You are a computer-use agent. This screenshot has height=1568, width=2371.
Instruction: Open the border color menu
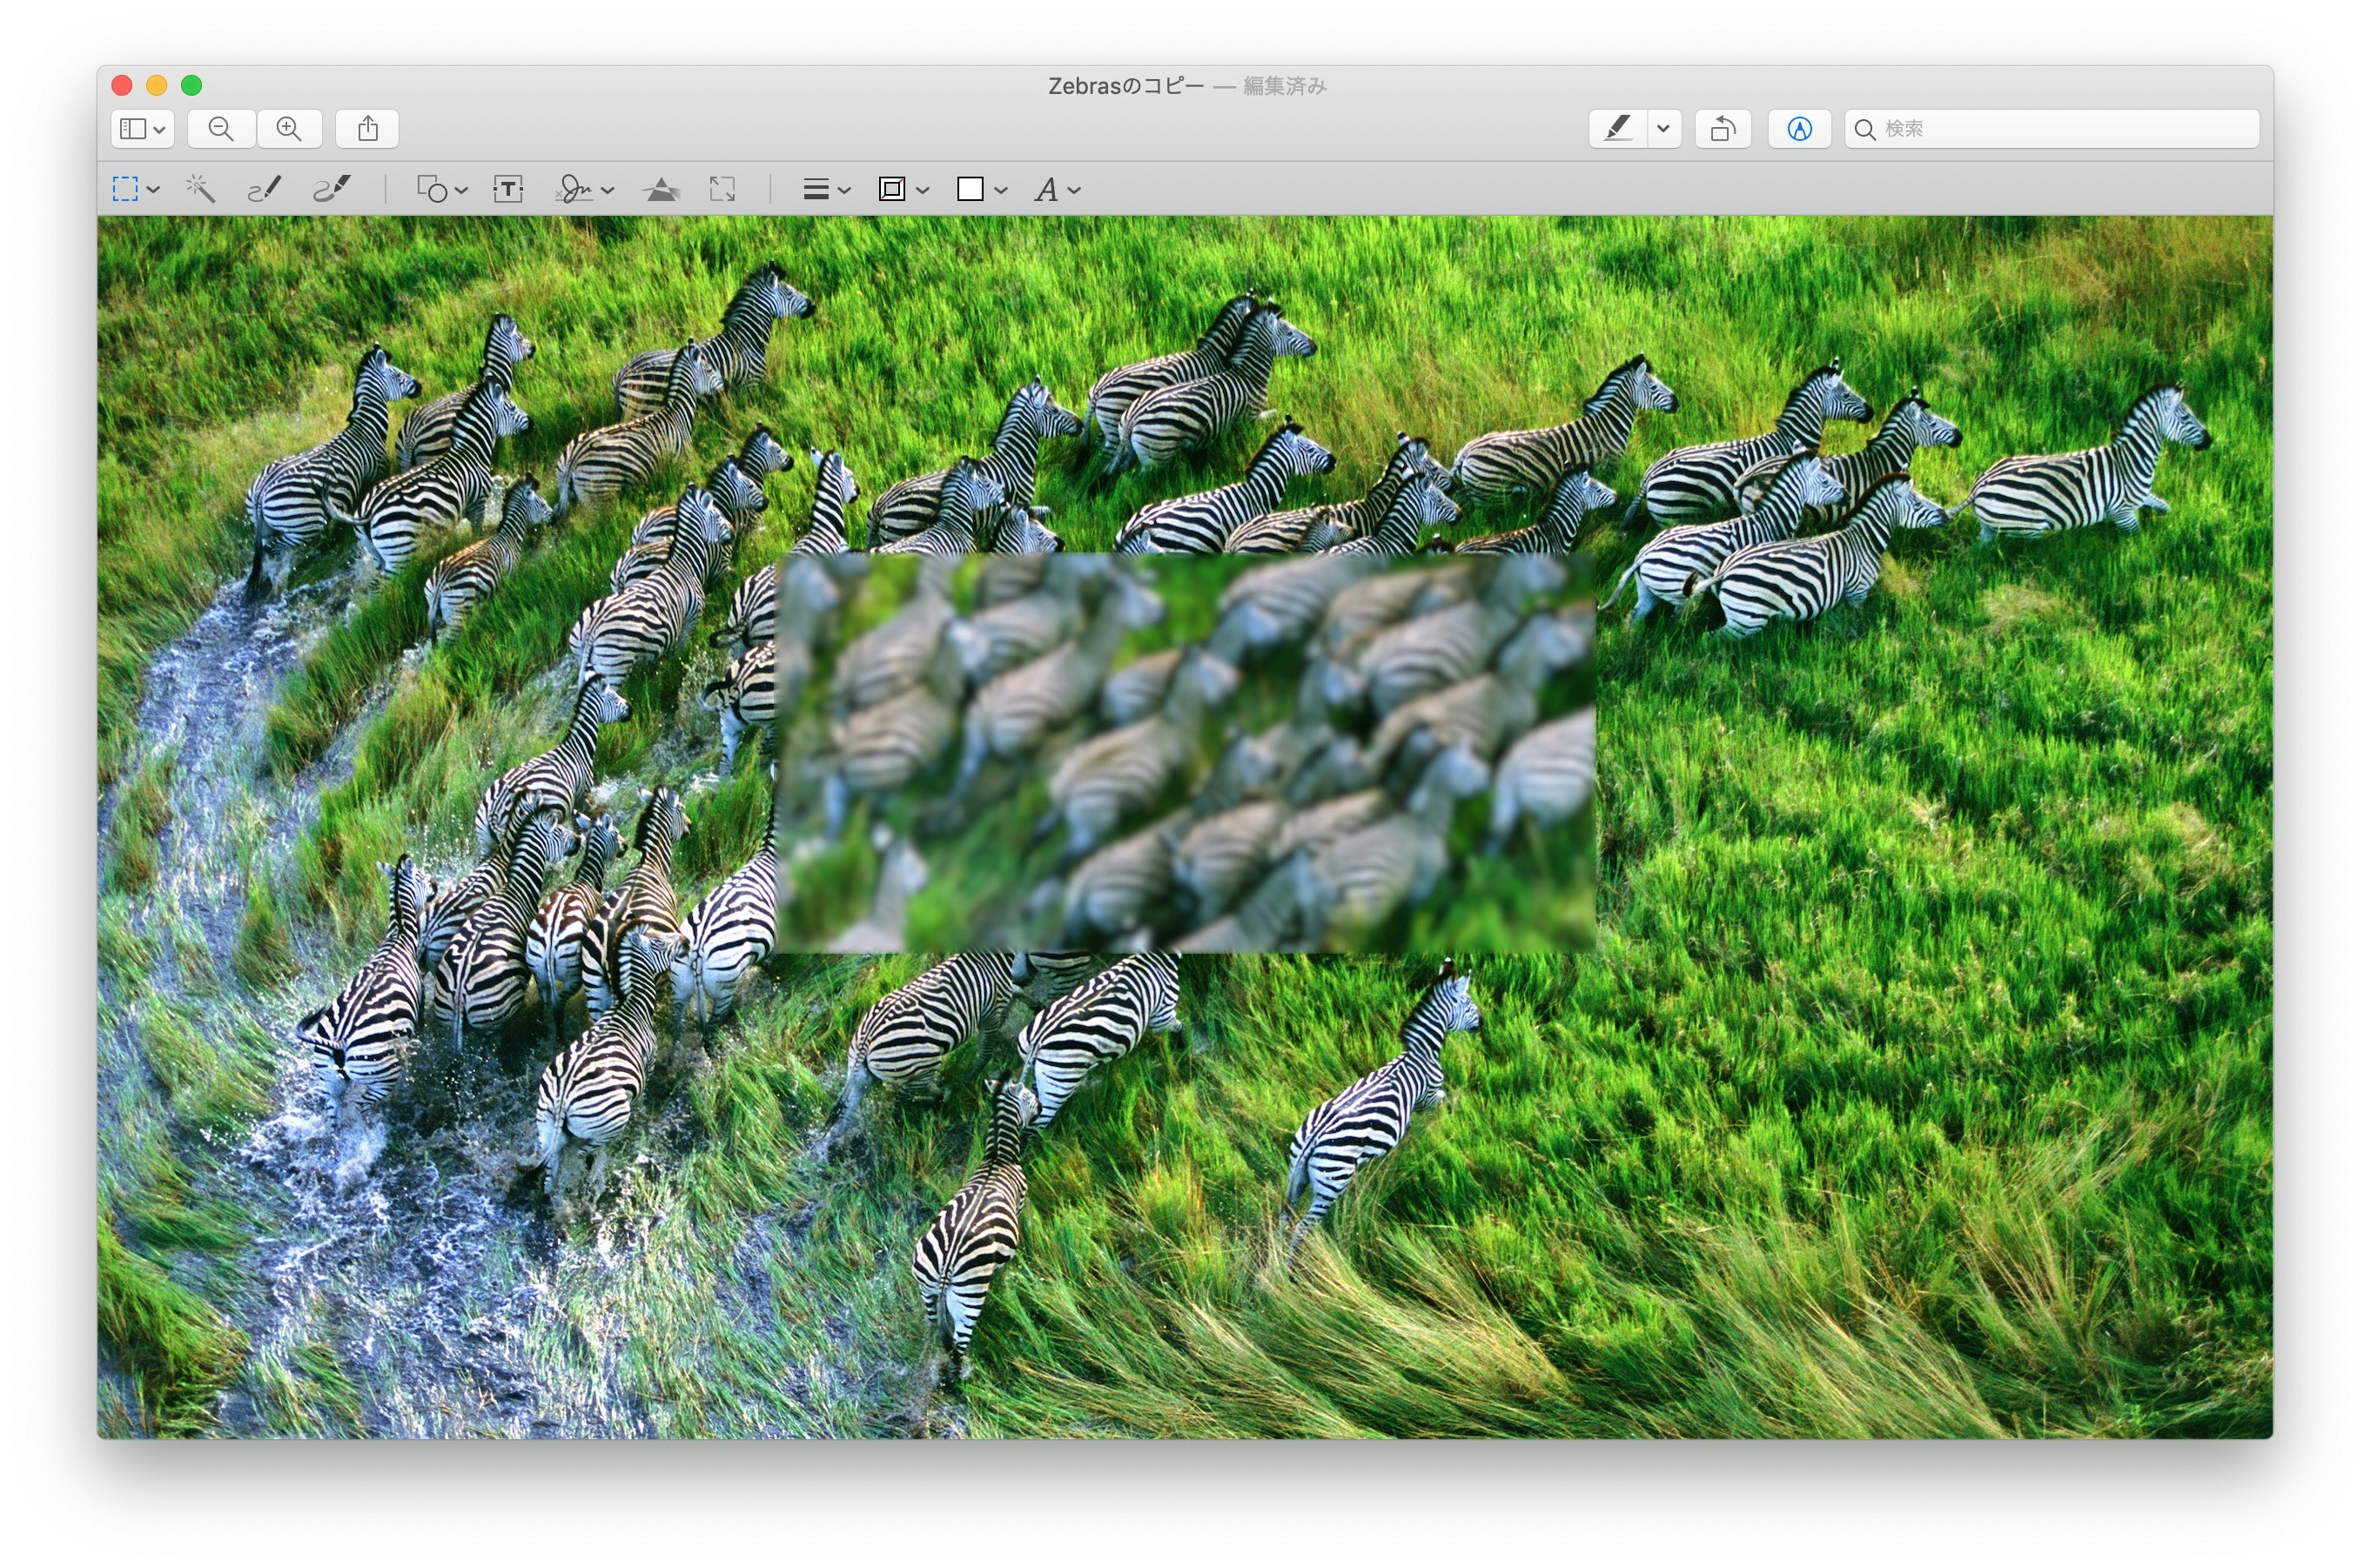coord(903,189)
